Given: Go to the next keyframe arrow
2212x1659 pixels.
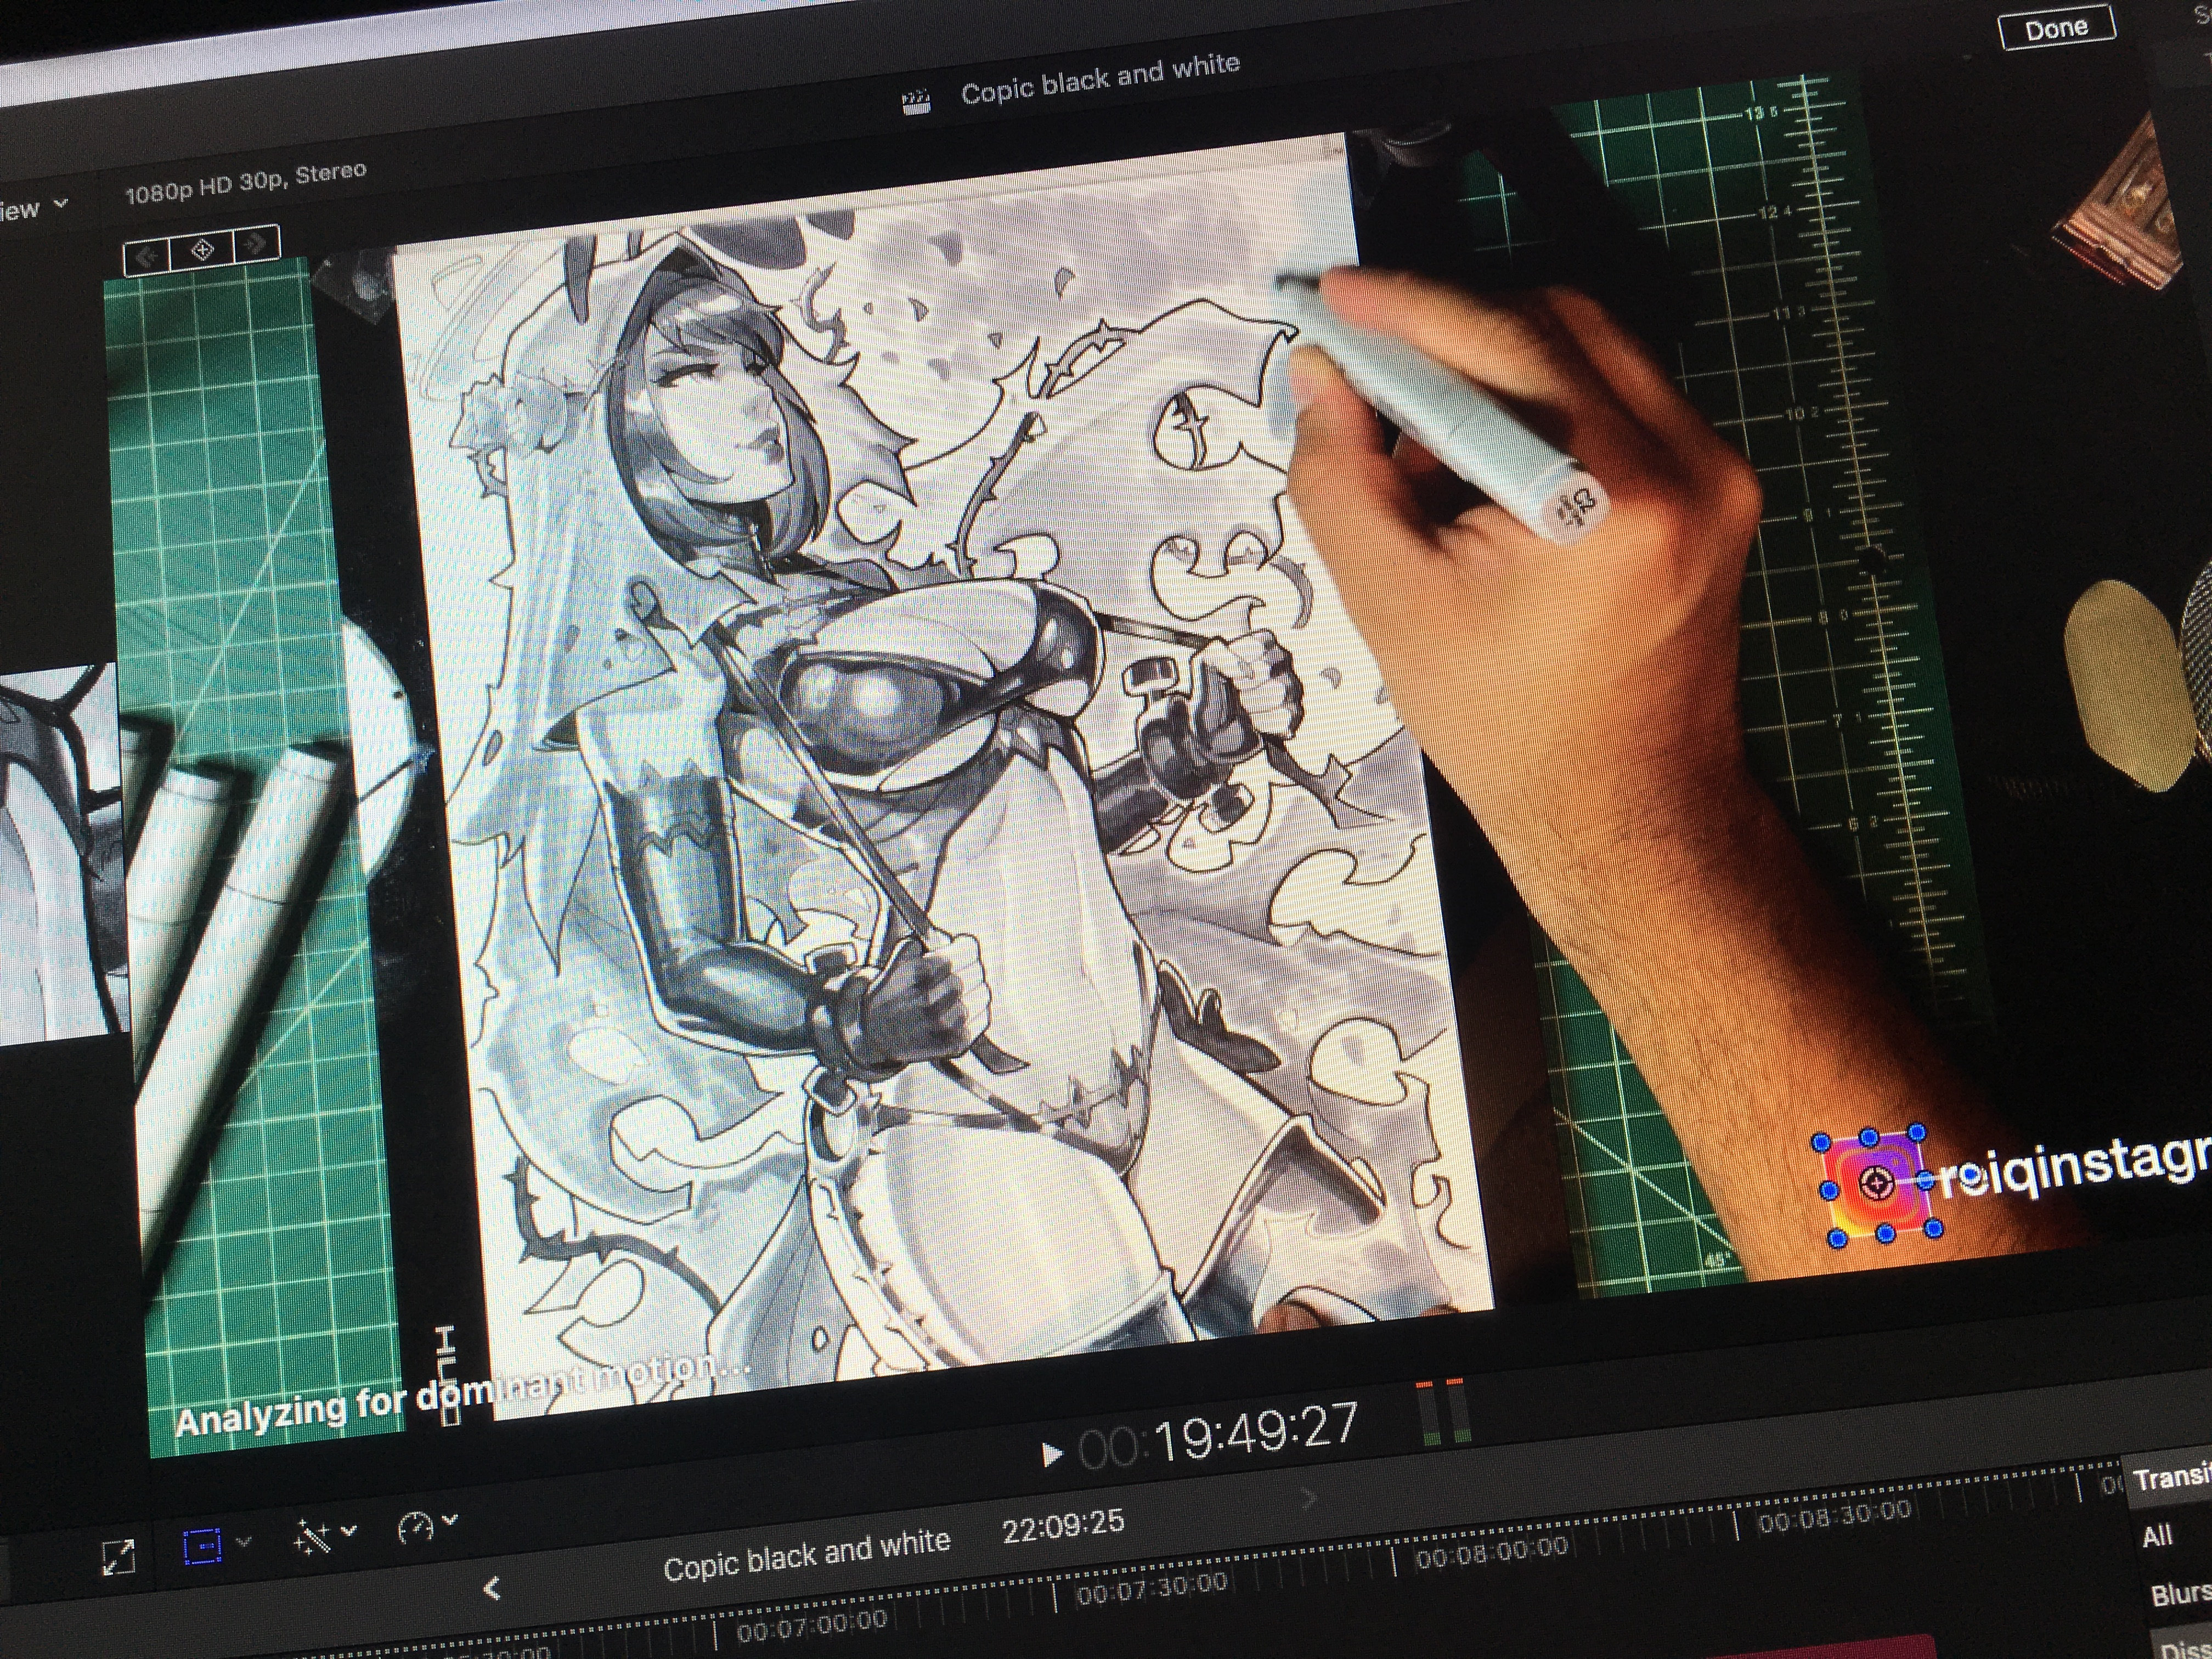Looking at the screenshot, I should pyautogui.click(x=256, y=244).
